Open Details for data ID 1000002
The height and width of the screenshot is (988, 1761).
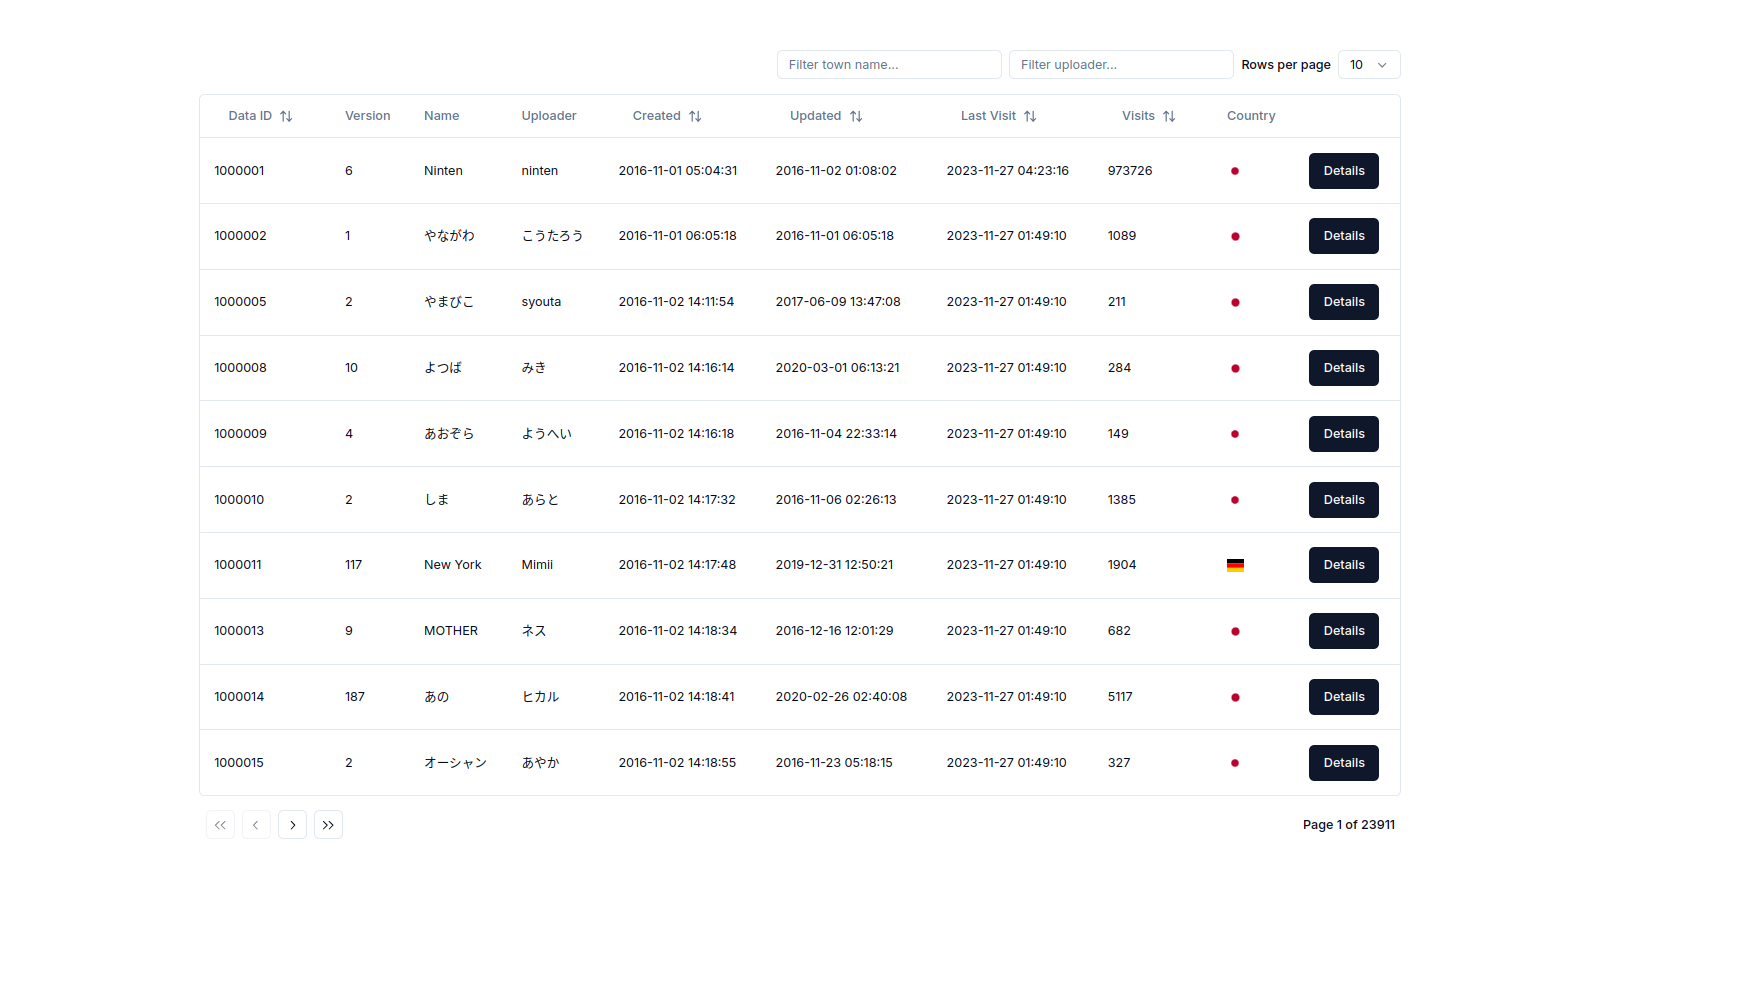pyautogui.click(x=1344, y=236)
